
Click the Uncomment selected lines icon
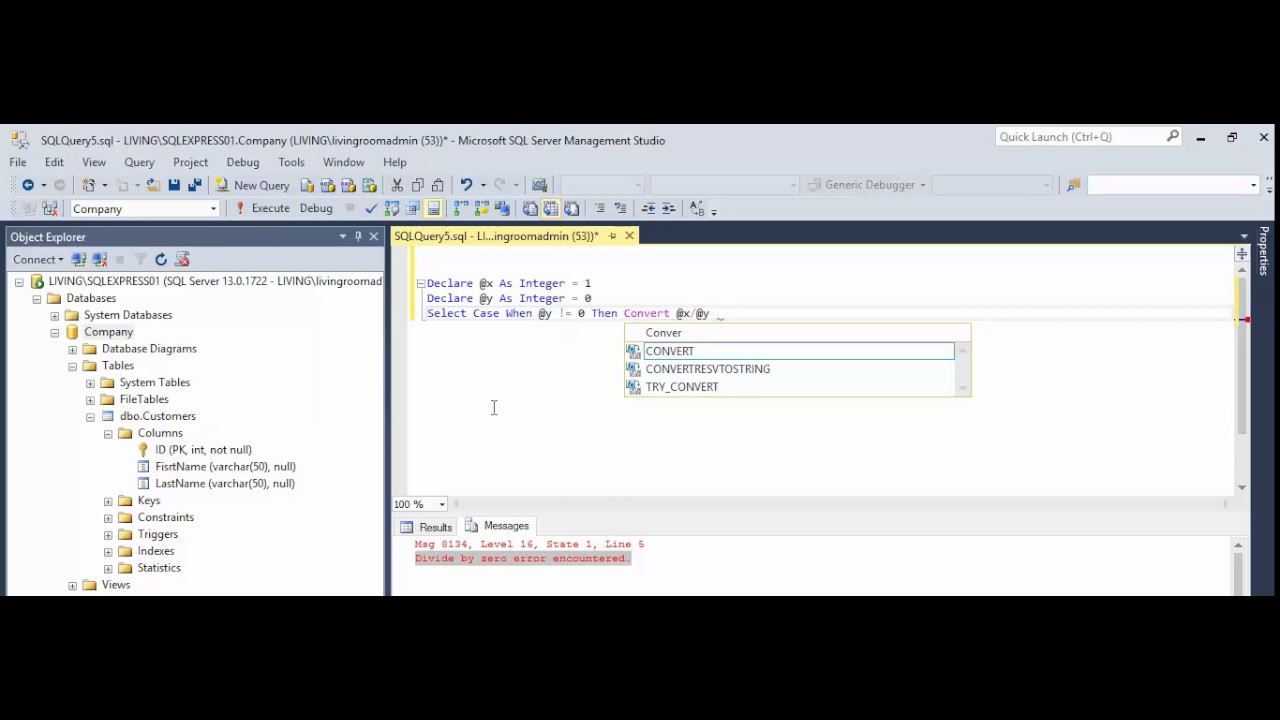coord(620,208)
